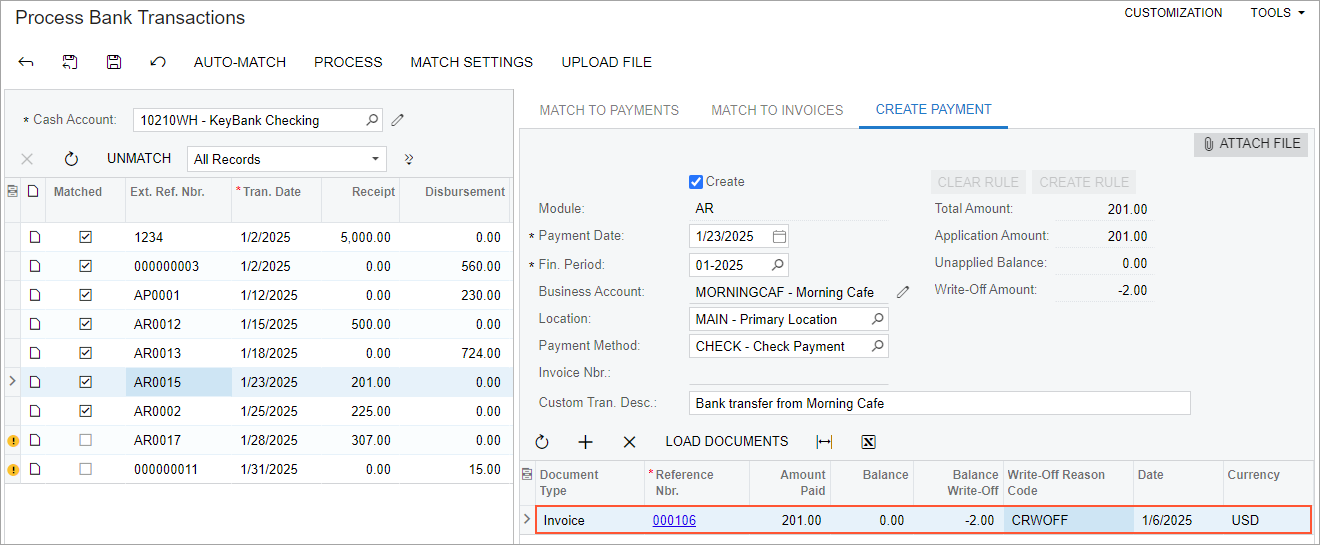Click the Auto-Match button
1320x545 pixels.
click(x=240, y=62)
